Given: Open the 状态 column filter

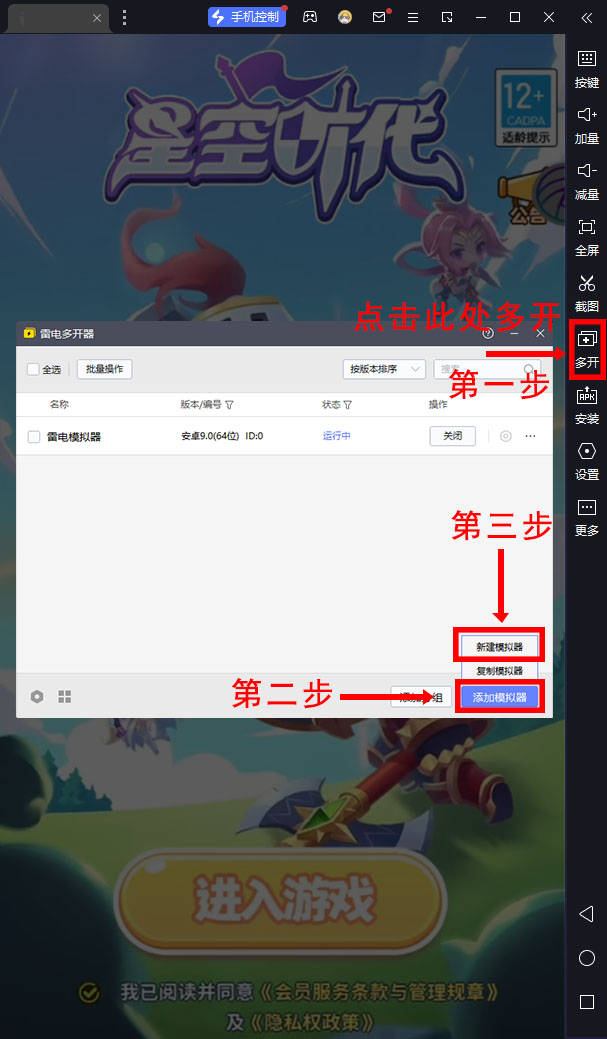Looking at the screenshot, I should tap(347, 405).
